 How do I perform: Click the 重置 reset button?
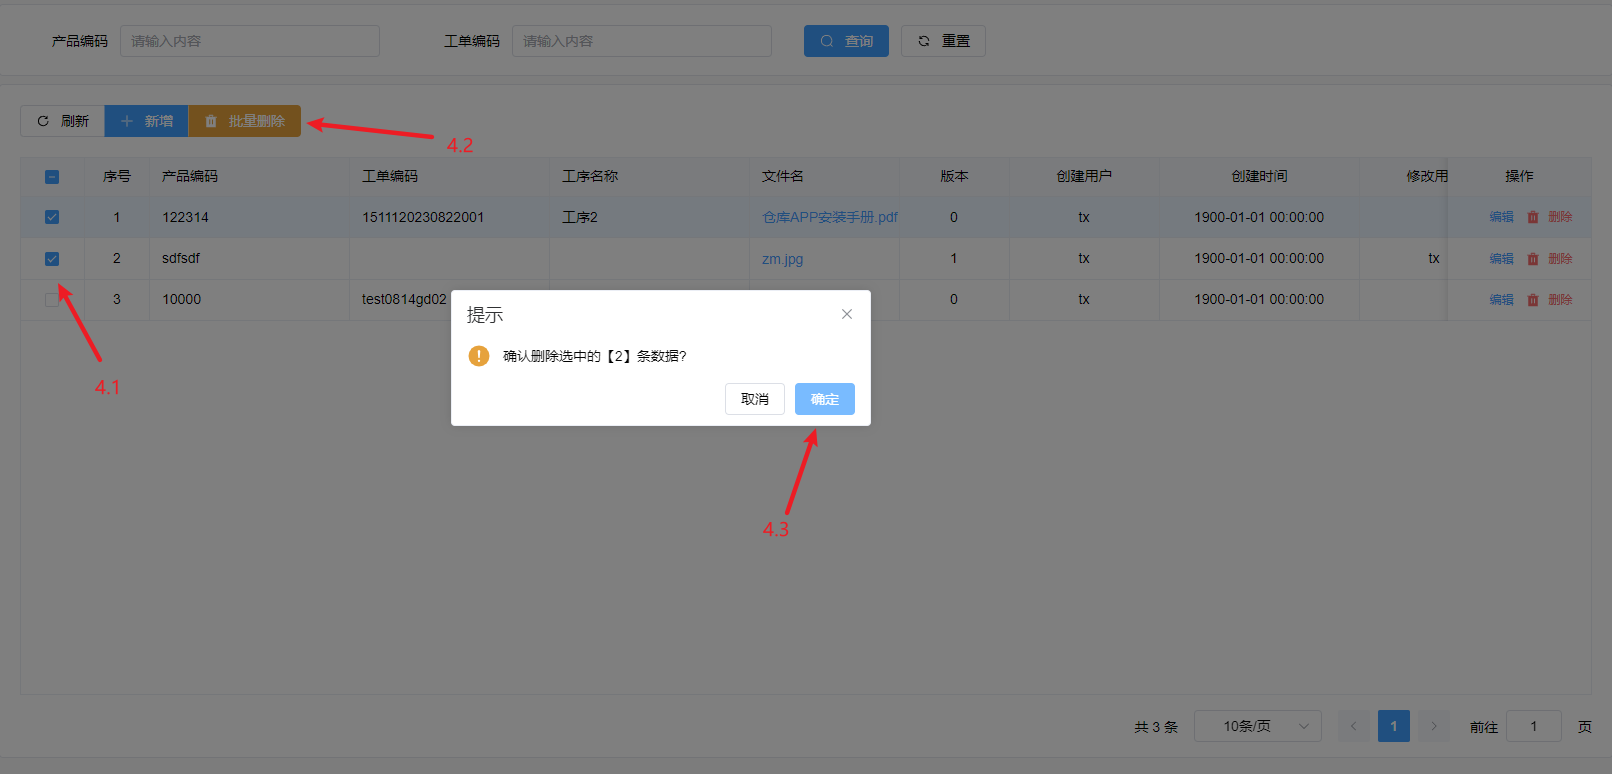pos(943,41)
